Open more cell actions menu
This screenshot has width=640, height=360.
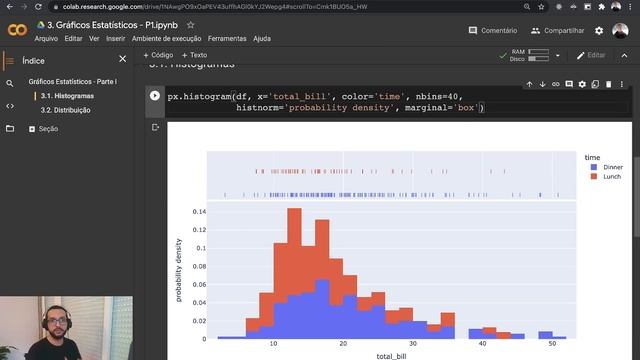[x=622, y=84]
